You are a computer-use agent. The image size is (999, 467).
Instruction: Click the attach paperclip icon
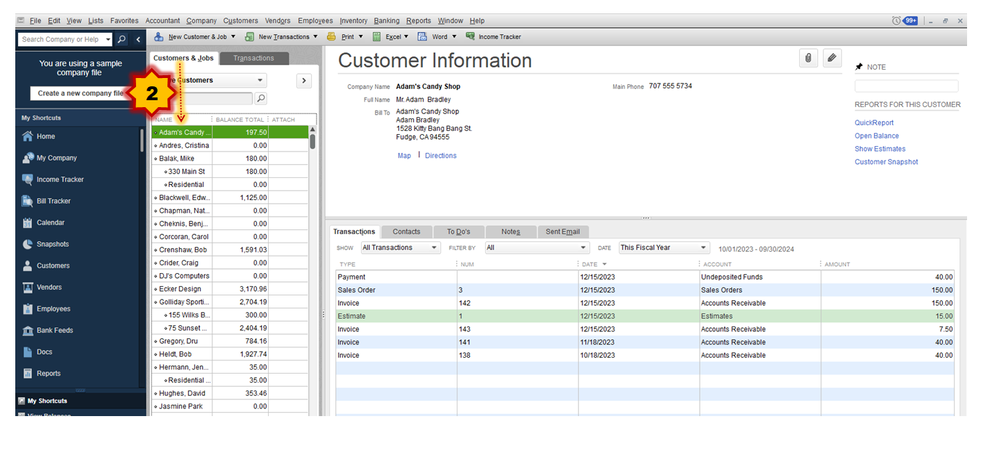[x=808, y=58]
